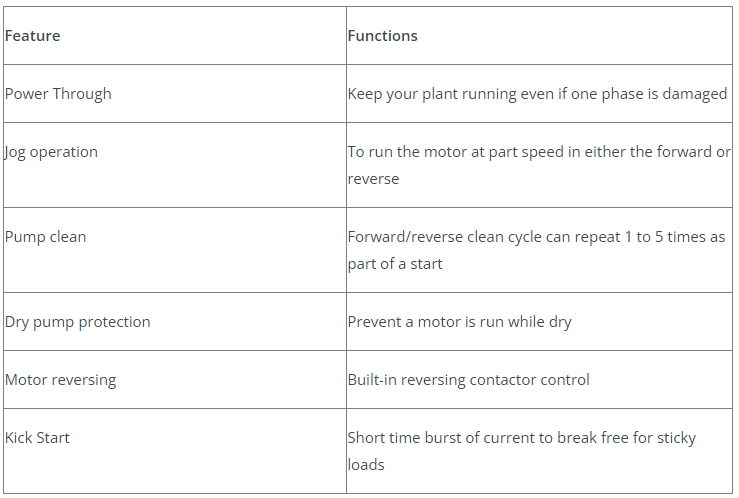Click the Dry pump protection cell
The image size is (739, 498).
(78, 322)
